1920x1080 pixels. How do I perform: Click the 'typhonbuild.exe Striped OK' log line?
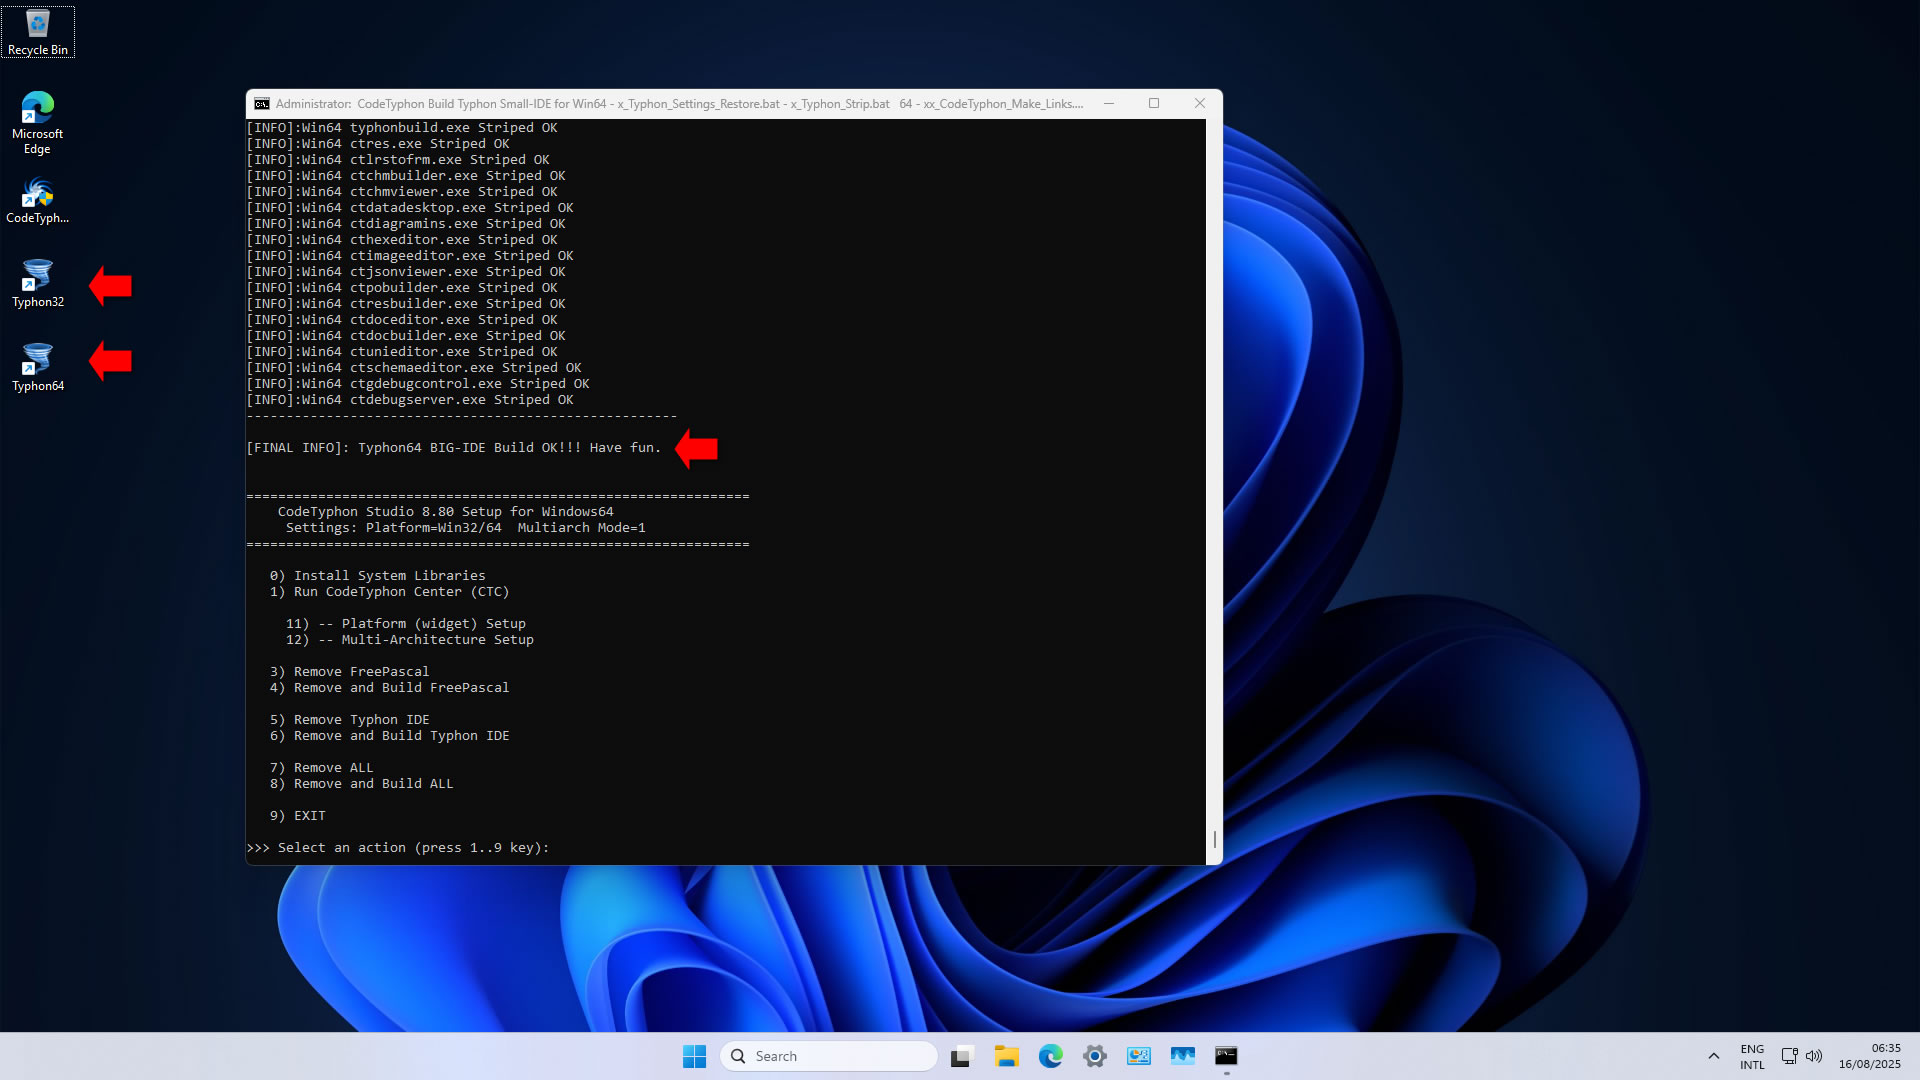pos(402,128)
